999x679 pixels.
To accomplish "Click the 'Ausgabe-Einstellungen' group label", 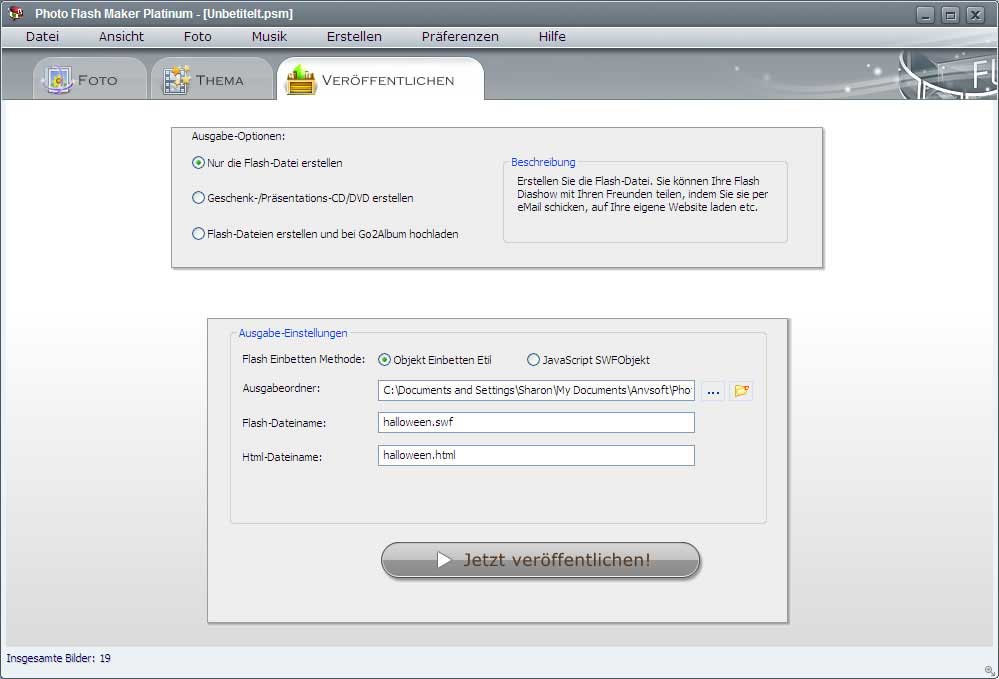I will [293, 333].
